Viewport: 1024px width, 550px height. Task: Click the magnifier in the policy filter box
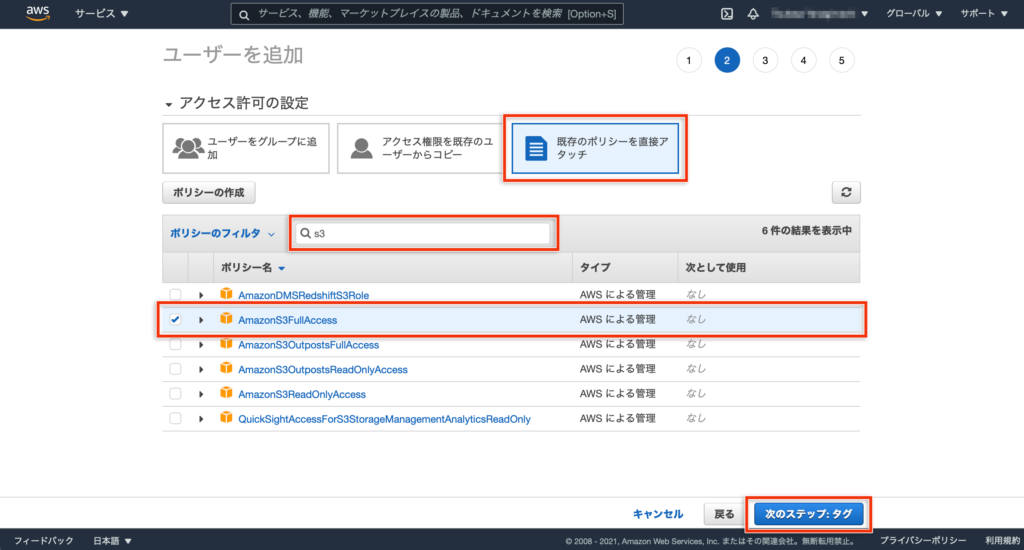pos(305,233)
